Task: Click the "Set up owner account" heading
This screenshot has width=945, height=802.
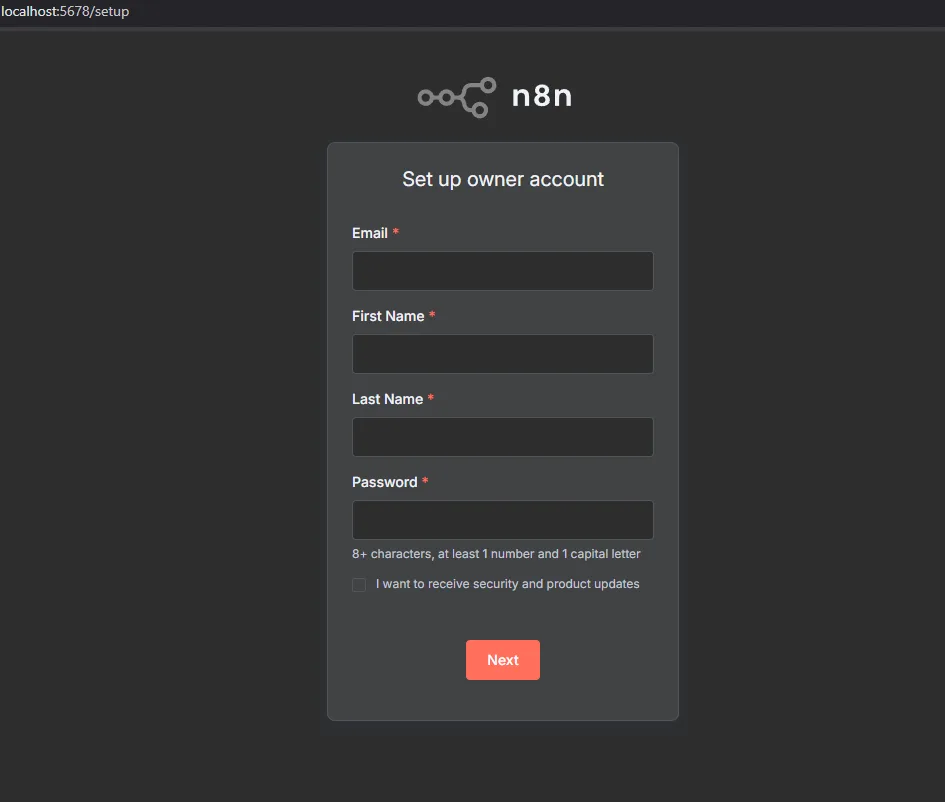Action: click(x=503, y=179)
